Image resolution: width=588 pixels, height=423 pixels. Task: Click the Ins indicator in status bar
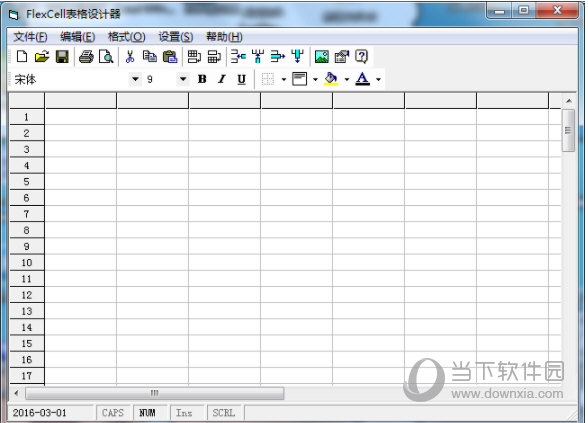pos(184,413)
